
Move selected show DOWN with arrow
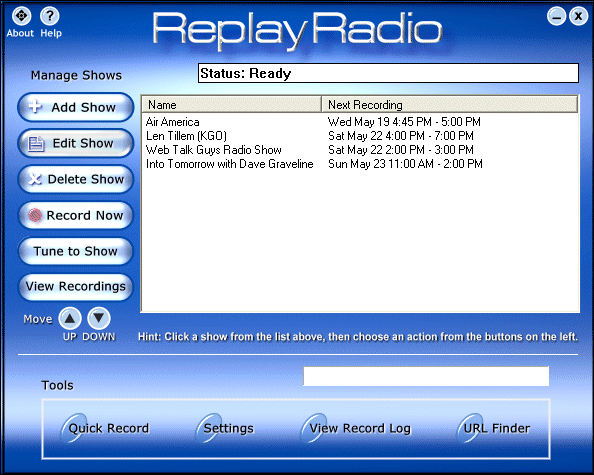click(99, 318)
